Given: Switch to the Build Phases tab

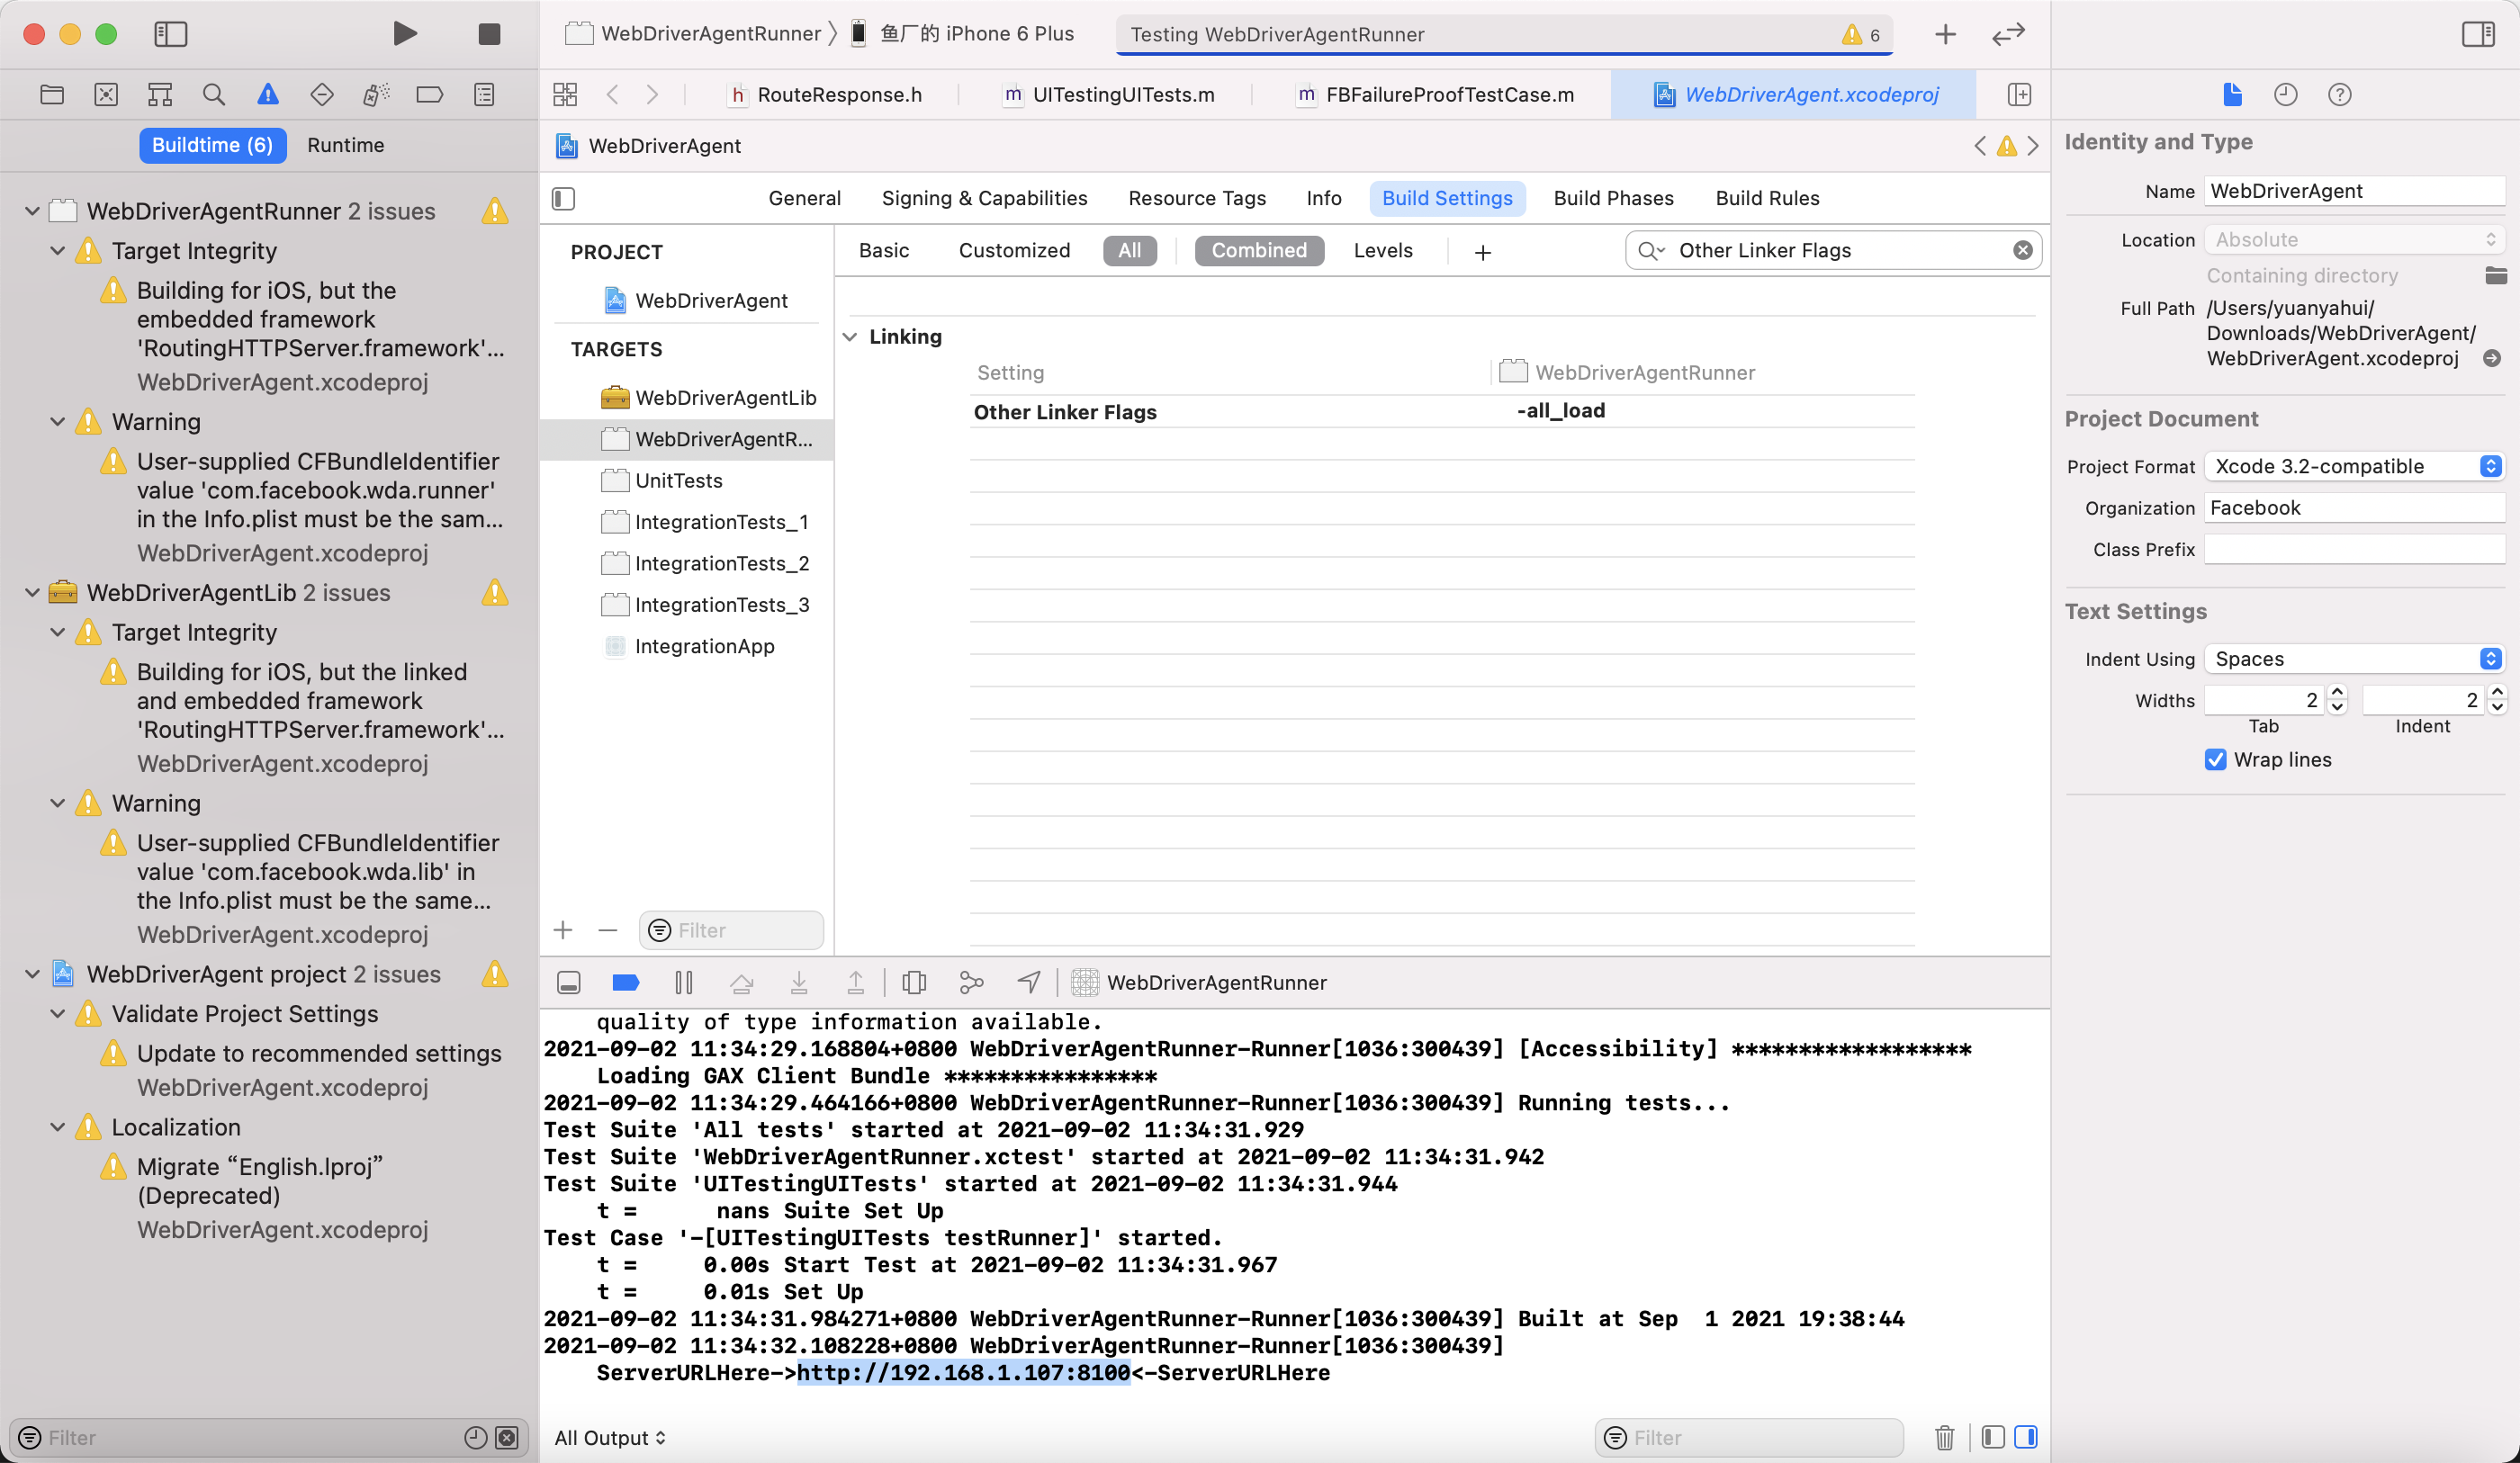Looking at the screenshot, I should [1613, 198].
